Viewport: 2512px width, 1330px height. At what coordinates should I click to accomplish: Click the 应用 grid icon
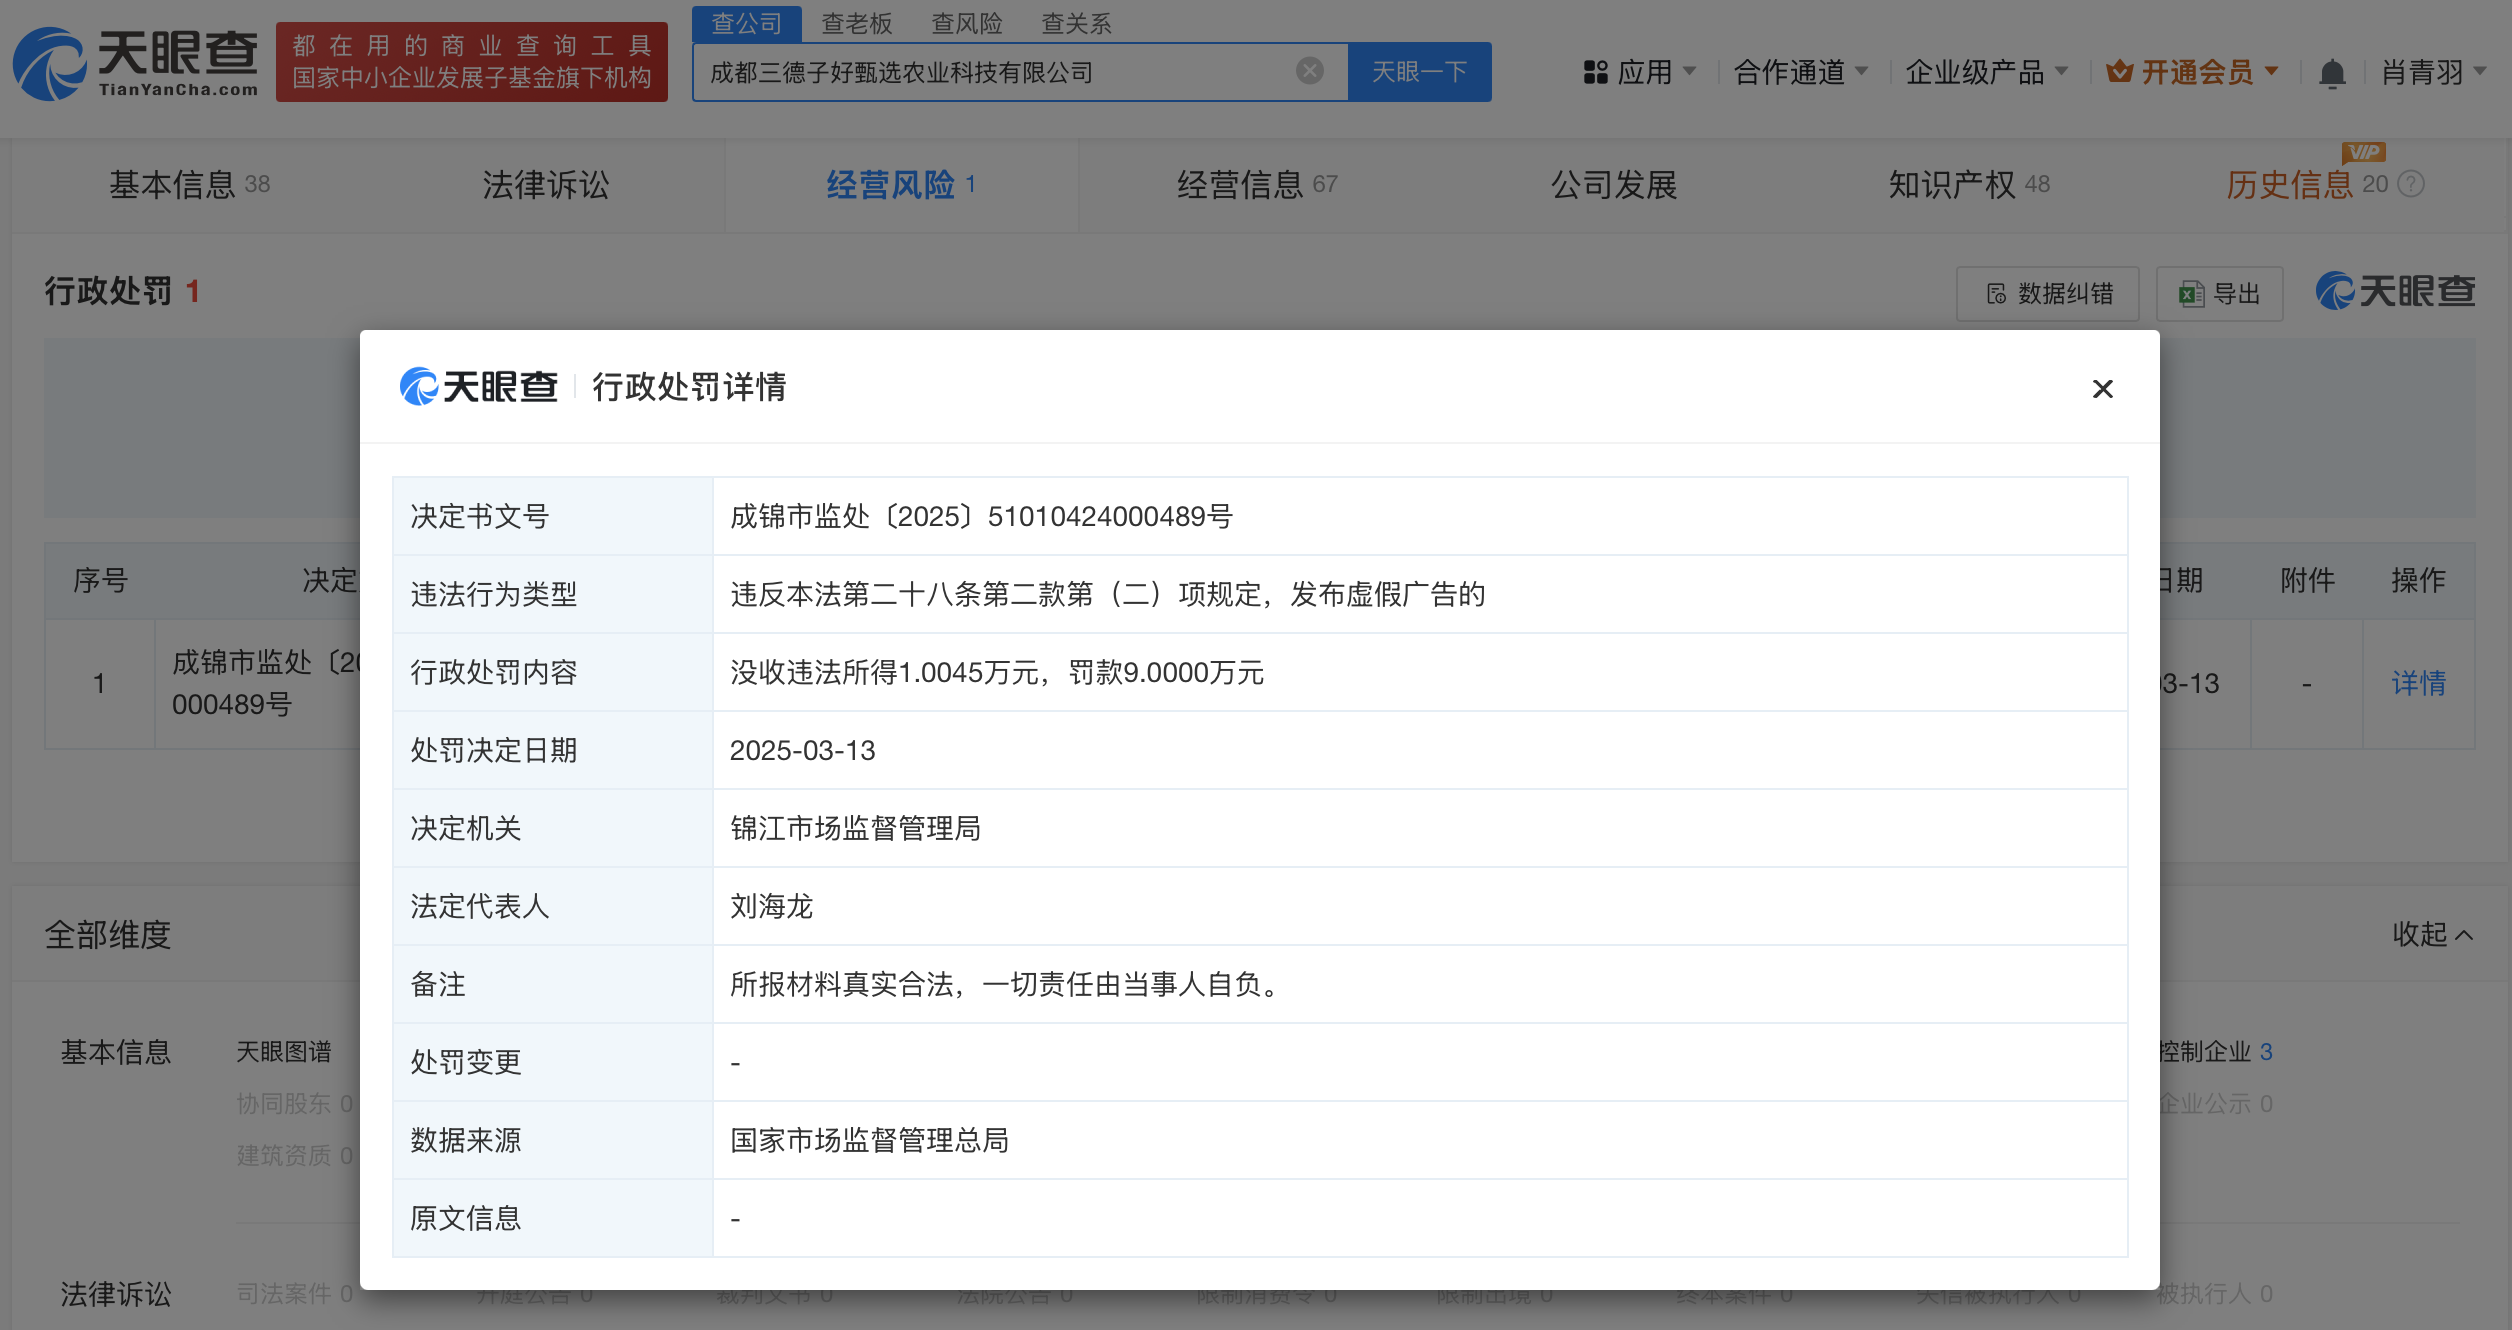coord(1595,72)
